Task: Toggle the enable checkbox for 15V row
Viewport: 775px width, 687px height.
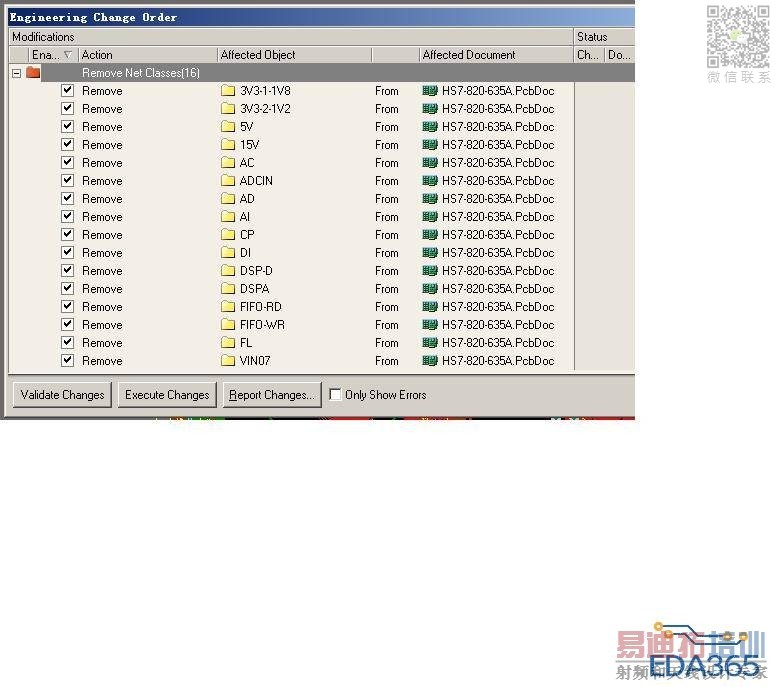Action: (67, 144)
